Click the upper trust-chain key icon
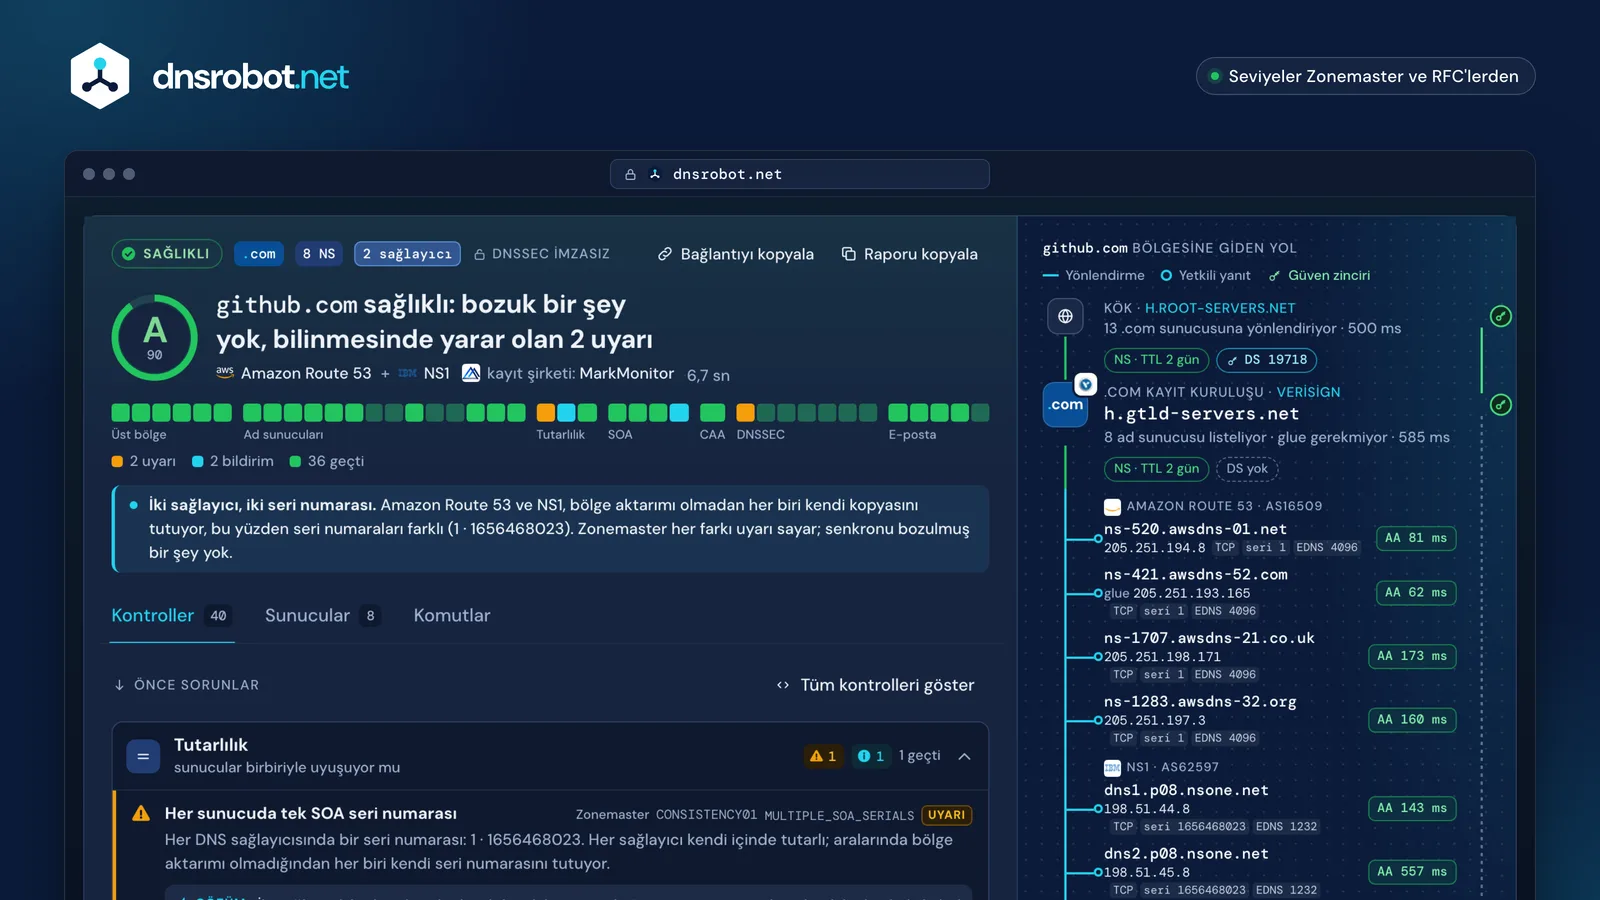 pyautogui.click(x=1500, y=316)
